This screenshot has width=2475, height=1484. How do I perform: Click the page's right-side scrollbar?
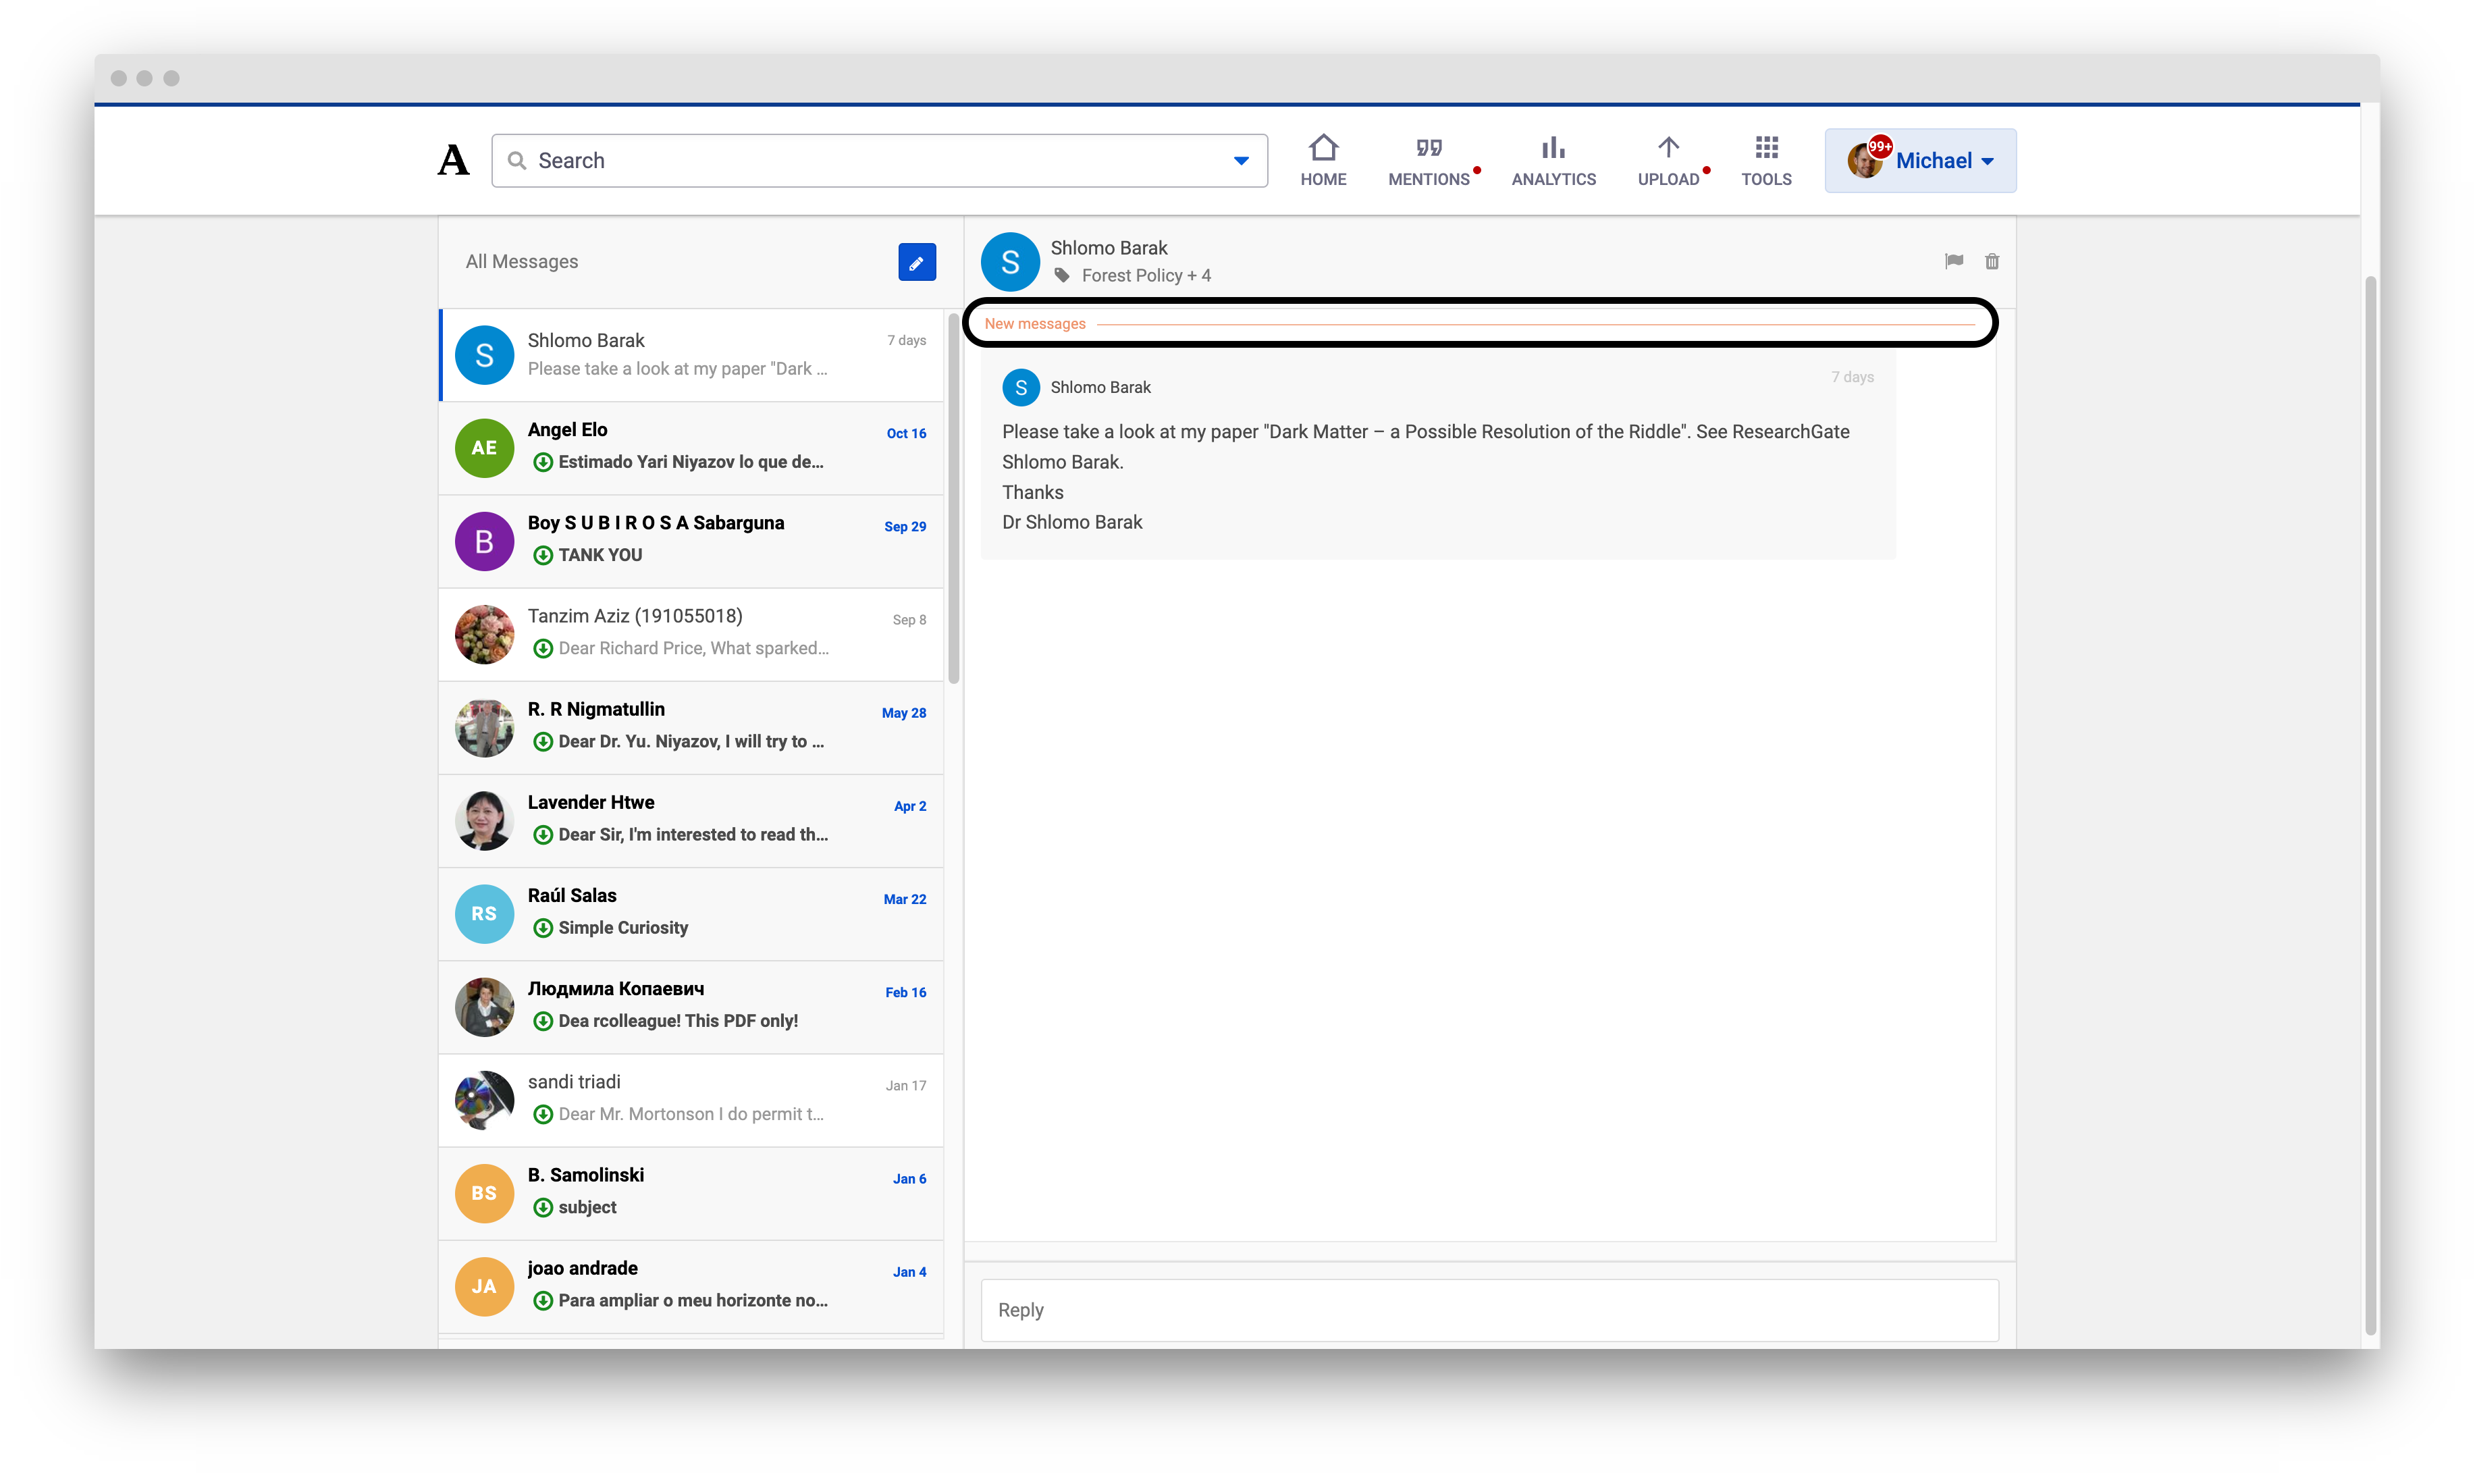click(x=2369, y=805)
